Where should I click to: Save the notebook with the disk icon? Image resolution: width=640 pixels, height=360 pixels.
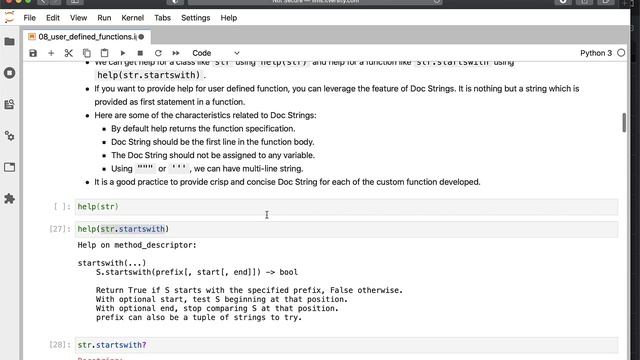(x=33, y=53)
